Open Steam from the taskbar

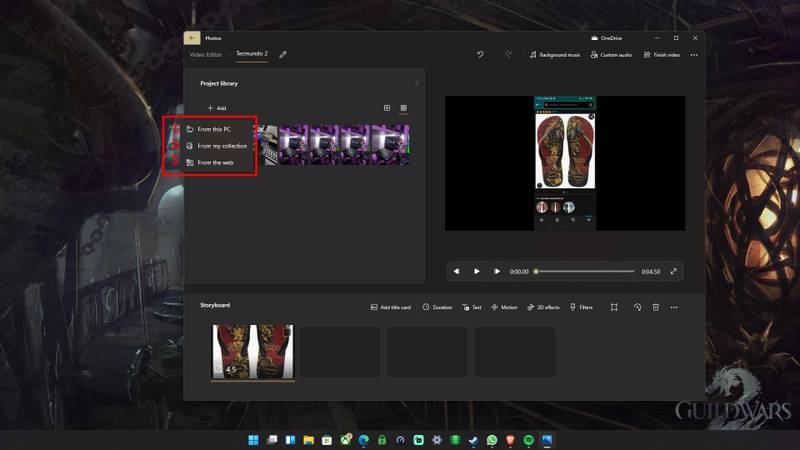tap(473, 440)
